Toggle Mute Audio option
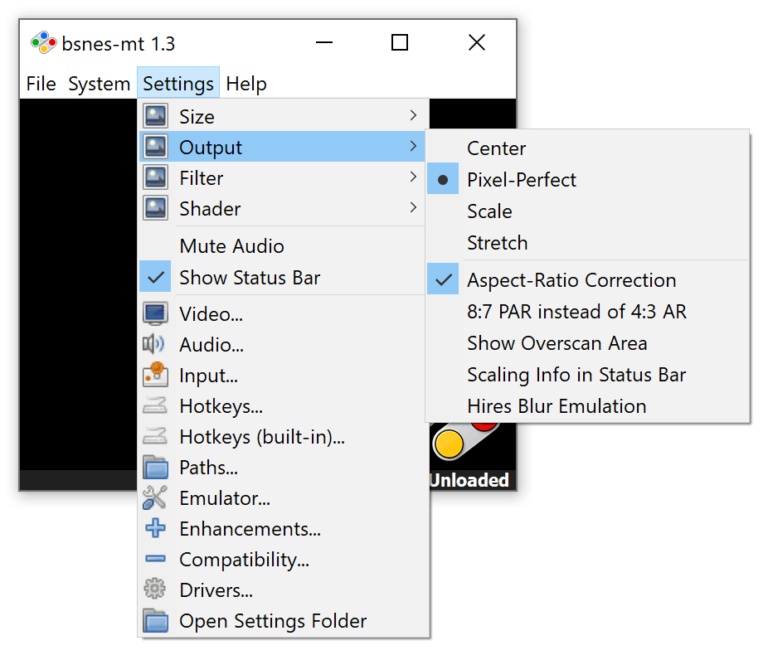This screenshot has height=655, width=768. [x=282, y=245]
